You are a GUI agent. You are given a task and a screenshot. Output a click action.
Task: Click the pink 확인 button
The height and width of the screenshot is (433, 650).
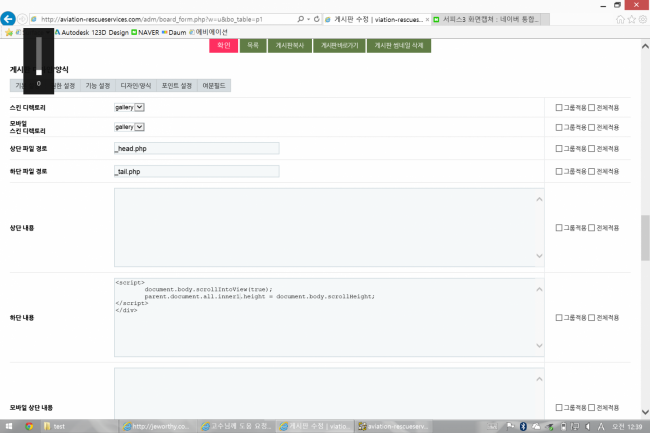223,46
